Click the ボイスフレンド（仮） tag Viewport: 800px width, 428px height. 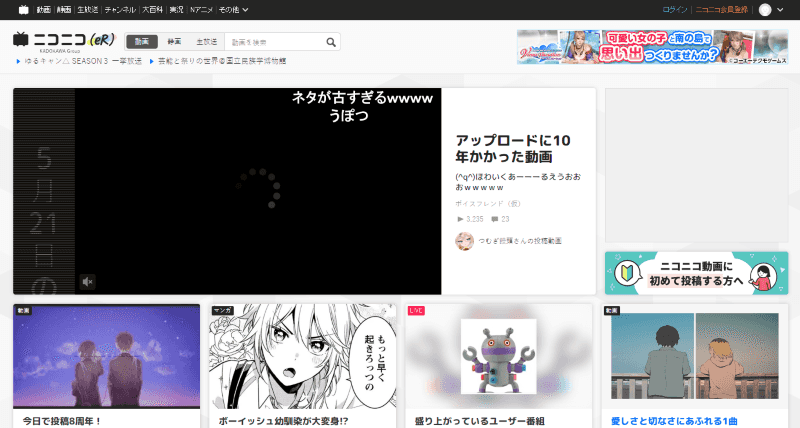(x=488, y=204)
